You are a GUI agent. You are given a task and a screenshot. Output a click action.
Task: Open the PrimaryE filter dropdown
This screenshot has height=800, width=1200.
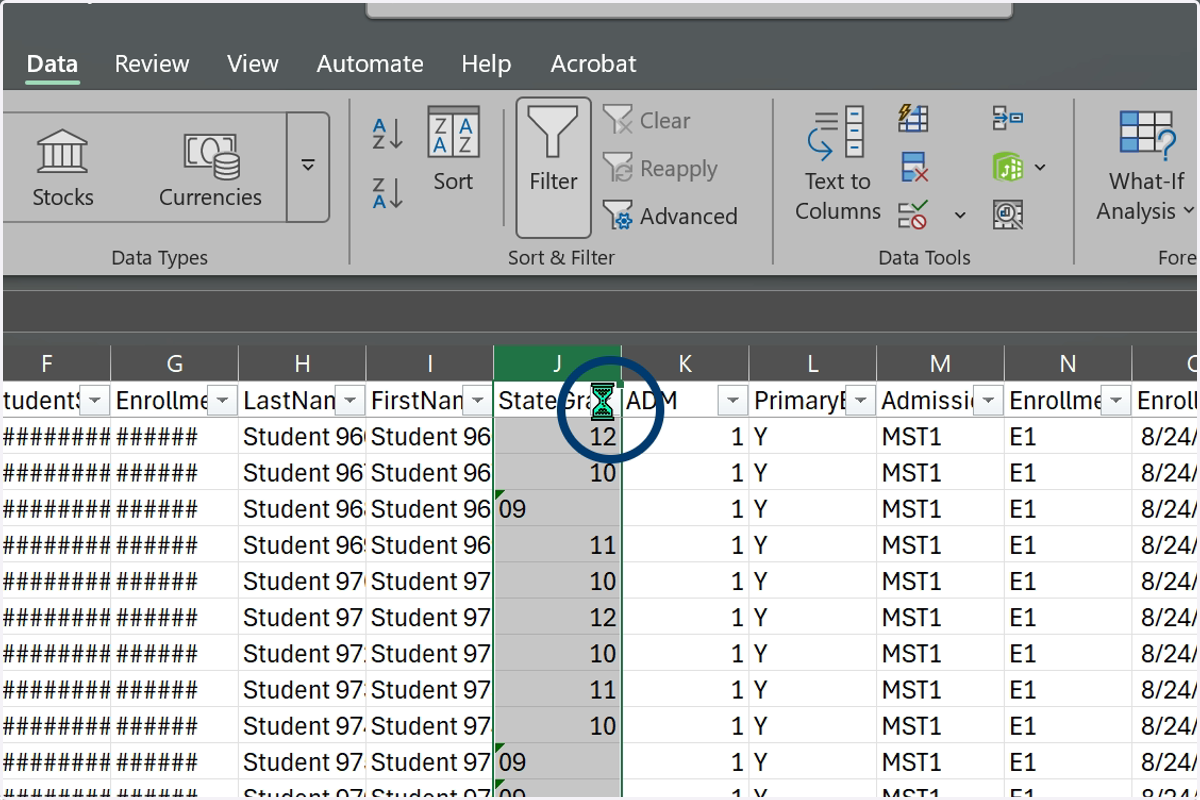point(861,401)
